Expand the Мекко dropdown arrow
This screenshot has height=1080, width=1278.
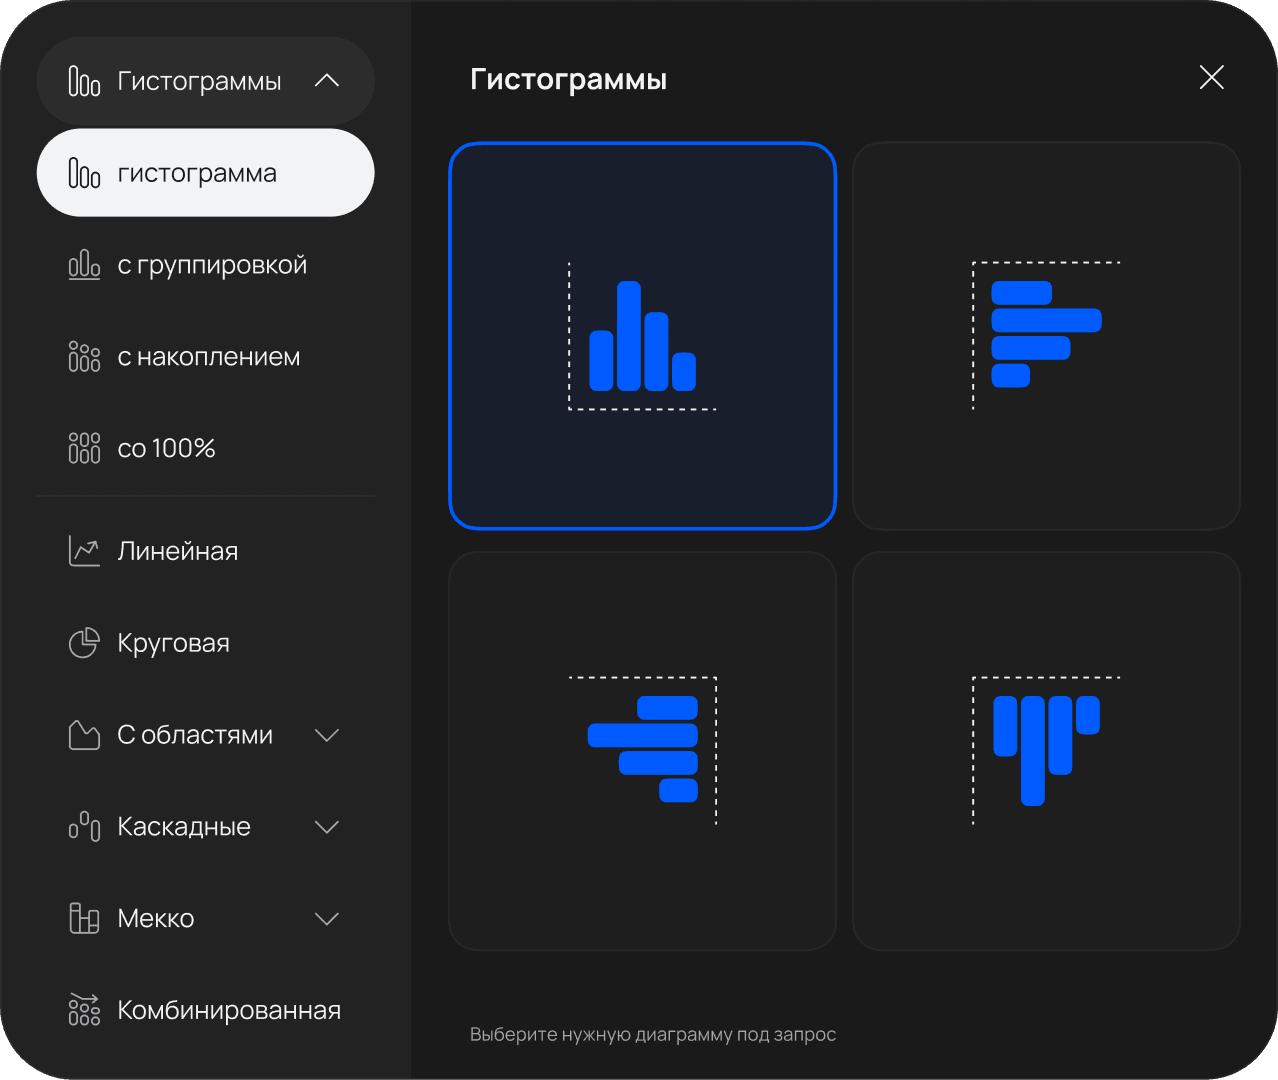tap(327, 918)
